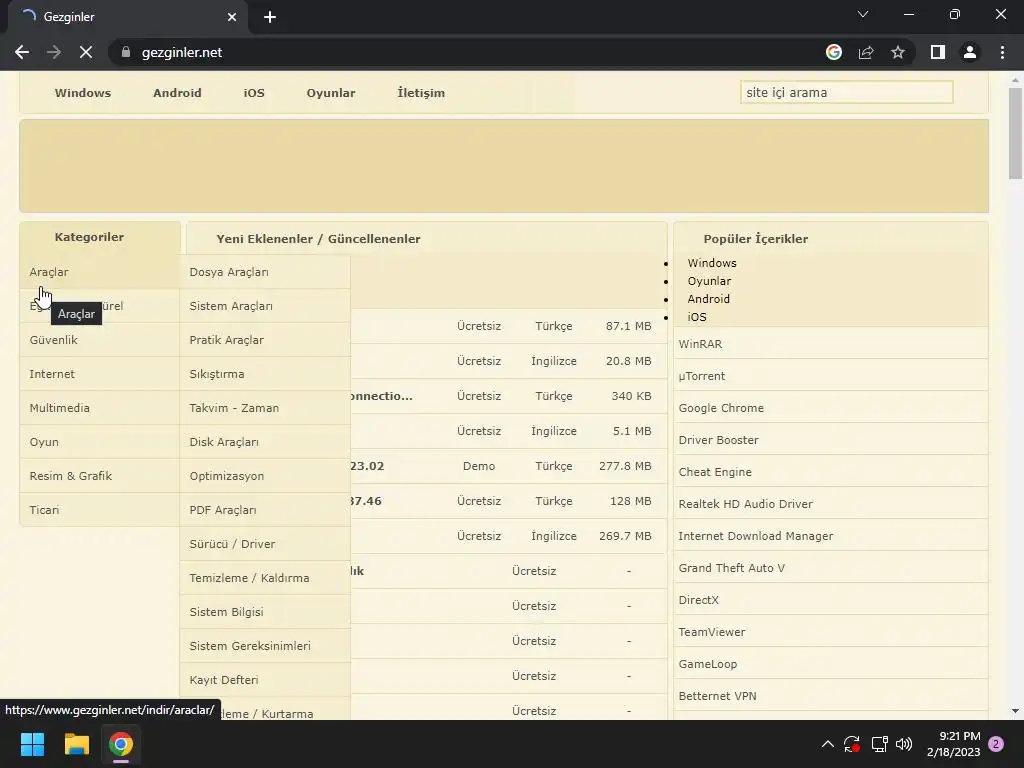The image size is (1024, 768).
Task: Go back with the browser back arrow
Action: [22, 52]
